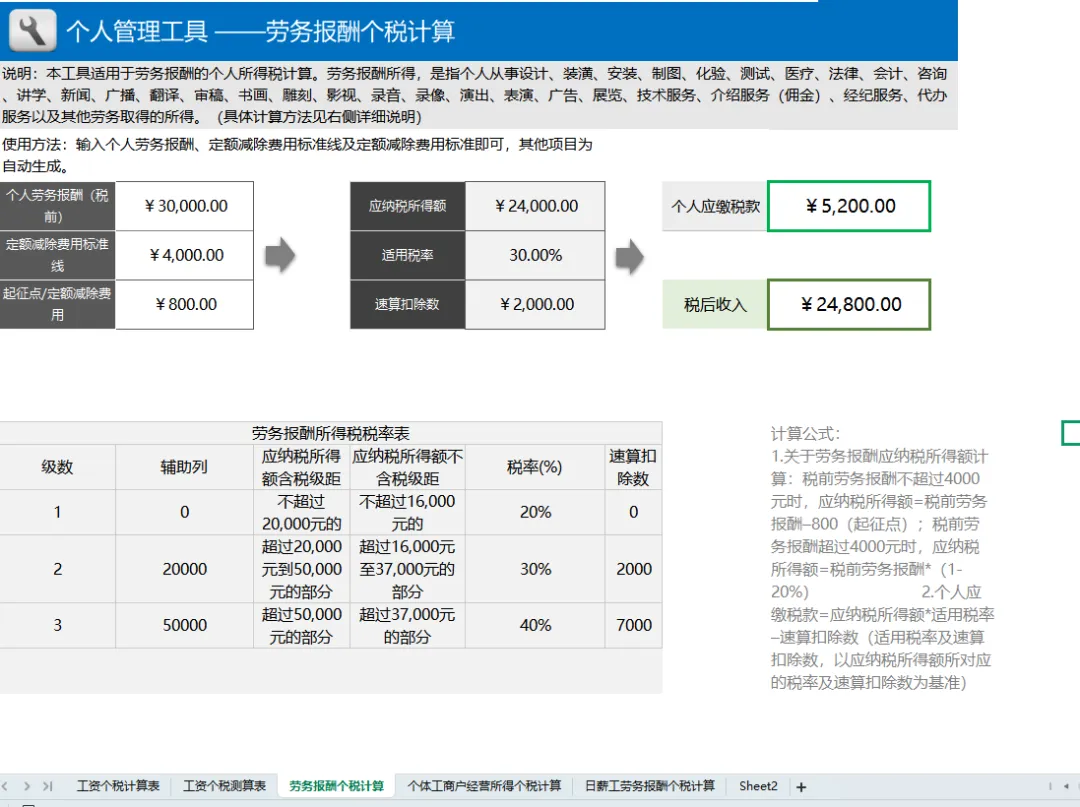Click the 超过50,000元的部分 bracket cell

coord(302,625)
